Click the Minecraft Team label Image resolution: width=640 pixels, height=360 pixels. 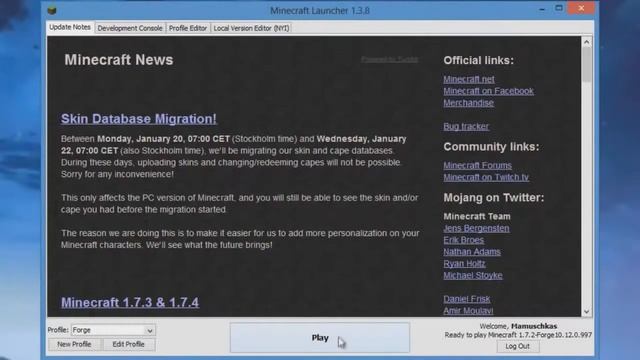point(477,216)
